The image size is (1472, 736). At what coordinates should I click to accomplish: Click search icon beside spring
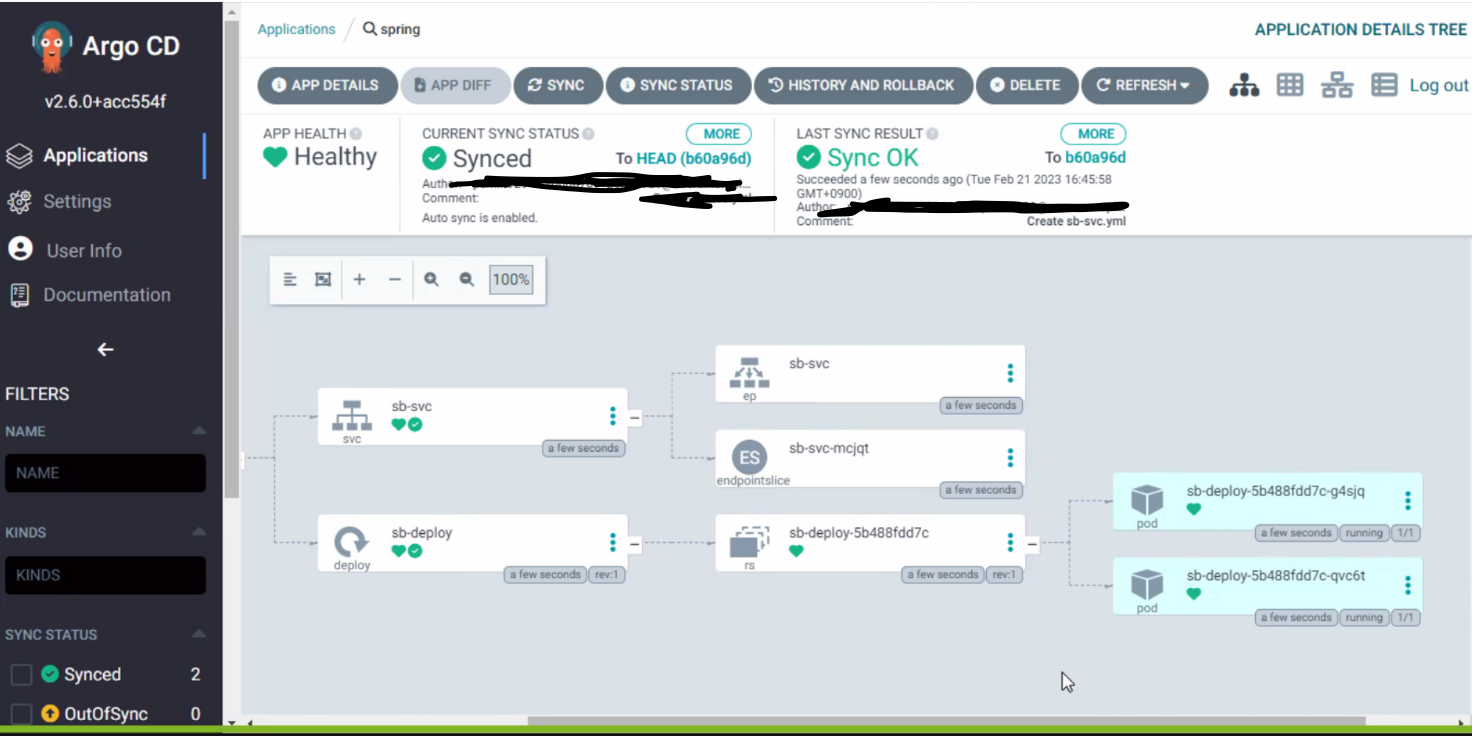point(370,29)
